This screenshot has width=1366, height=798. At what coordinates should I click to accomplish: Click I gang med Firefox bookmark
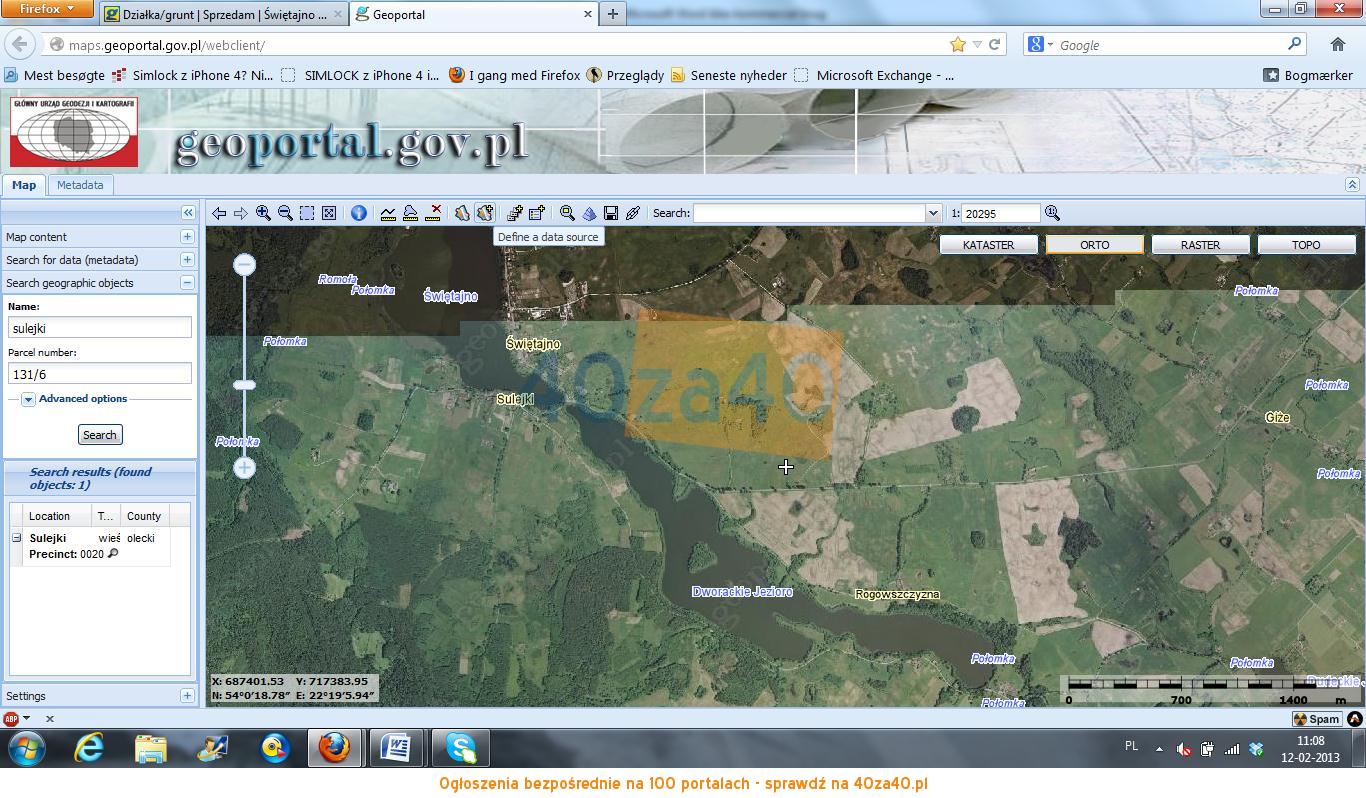[x=515, y=75]
